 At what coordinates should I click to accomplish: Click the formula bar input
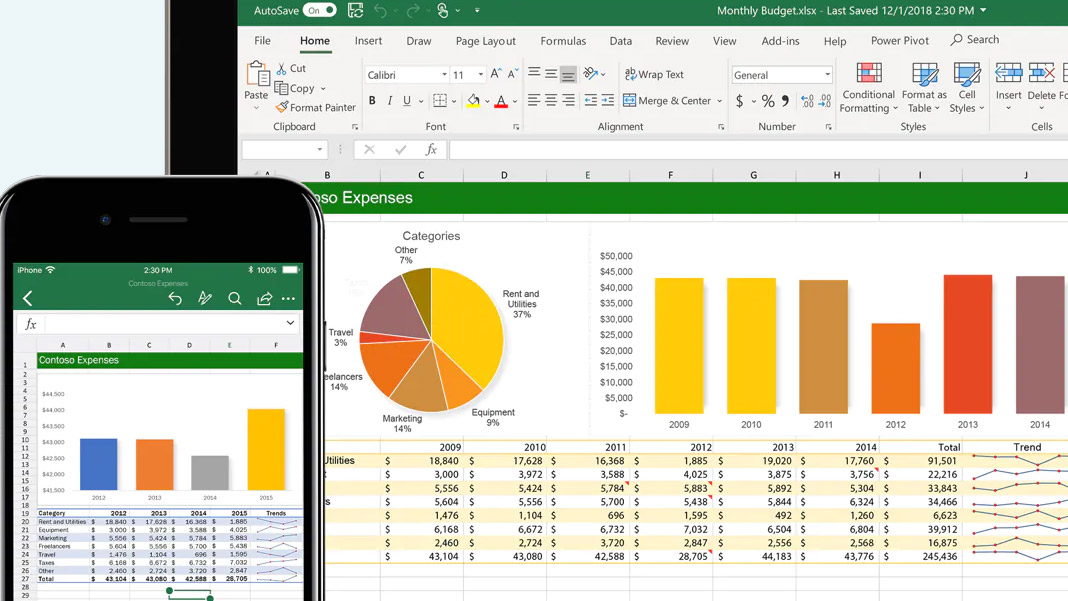[x=758, y=149]
